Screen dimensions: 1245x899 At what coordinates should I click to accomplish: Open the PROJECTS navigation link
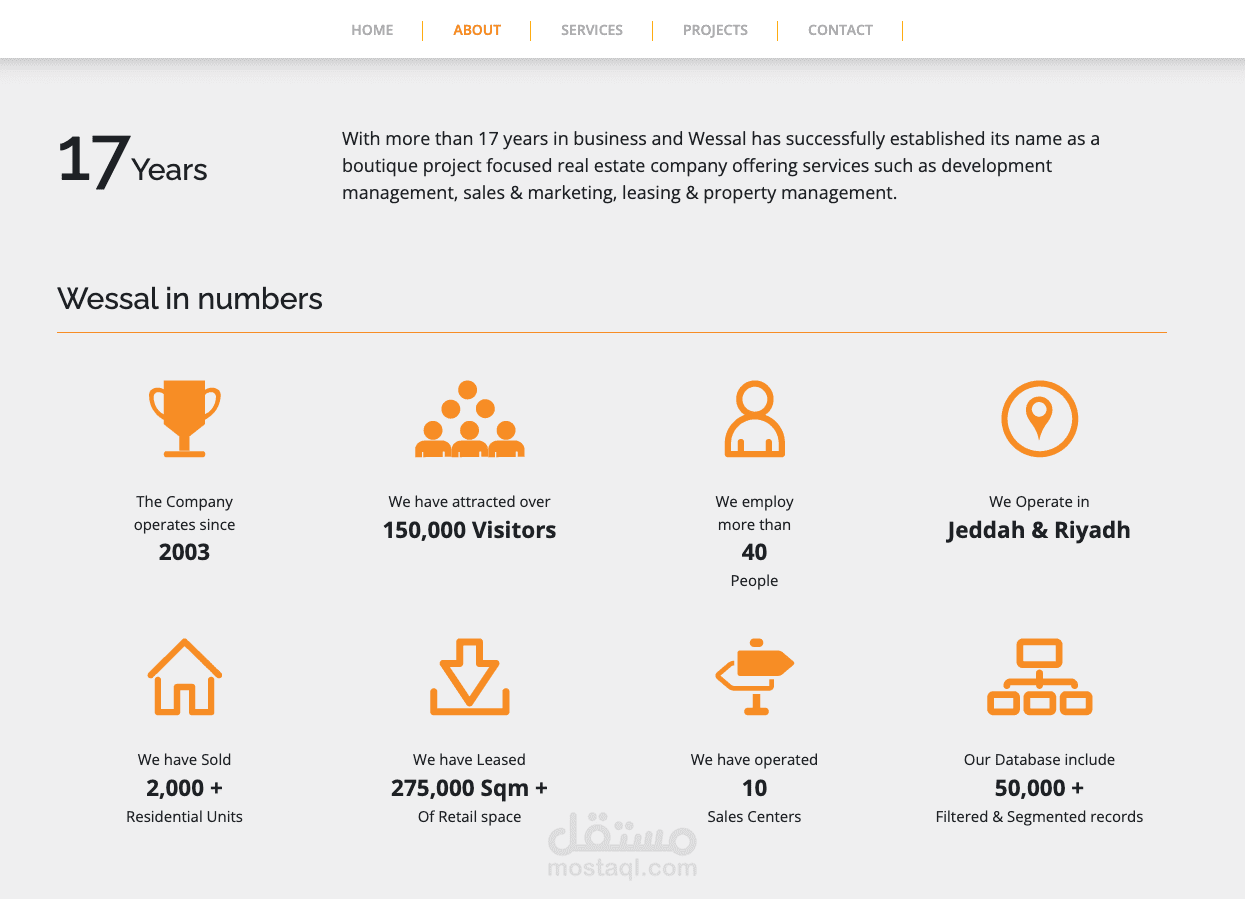click(715, 30)
